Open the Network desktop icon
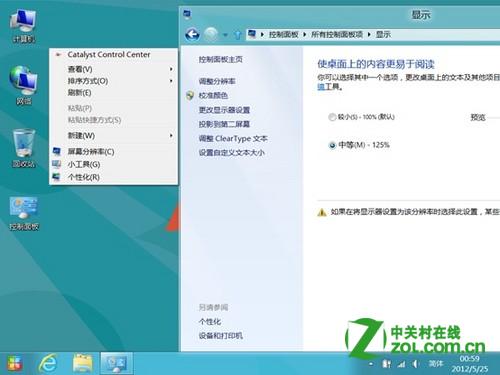This screenshot has width=500, height=375. (23, 85)
